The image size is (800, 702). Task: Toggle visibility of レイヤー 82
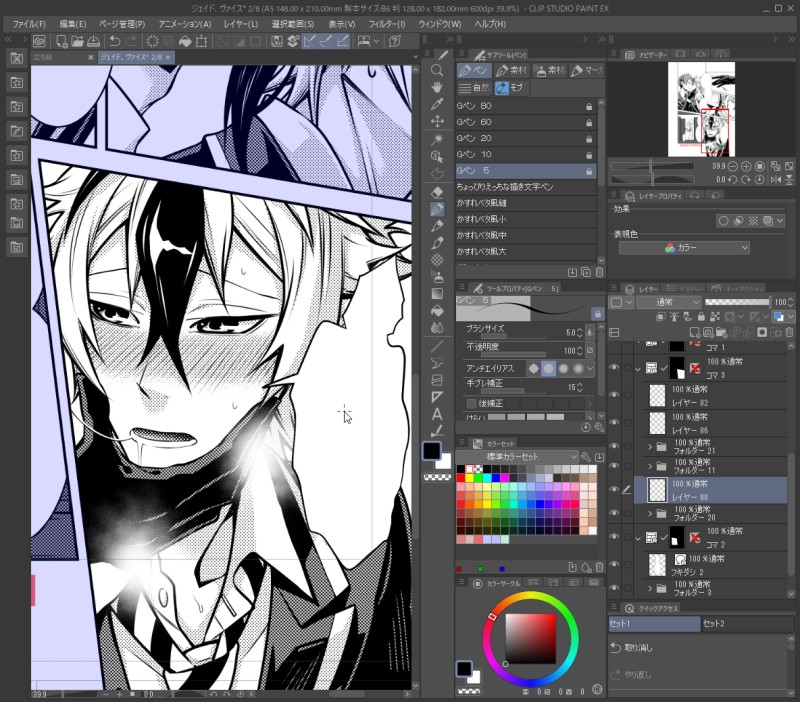click(x=614, y=395)
